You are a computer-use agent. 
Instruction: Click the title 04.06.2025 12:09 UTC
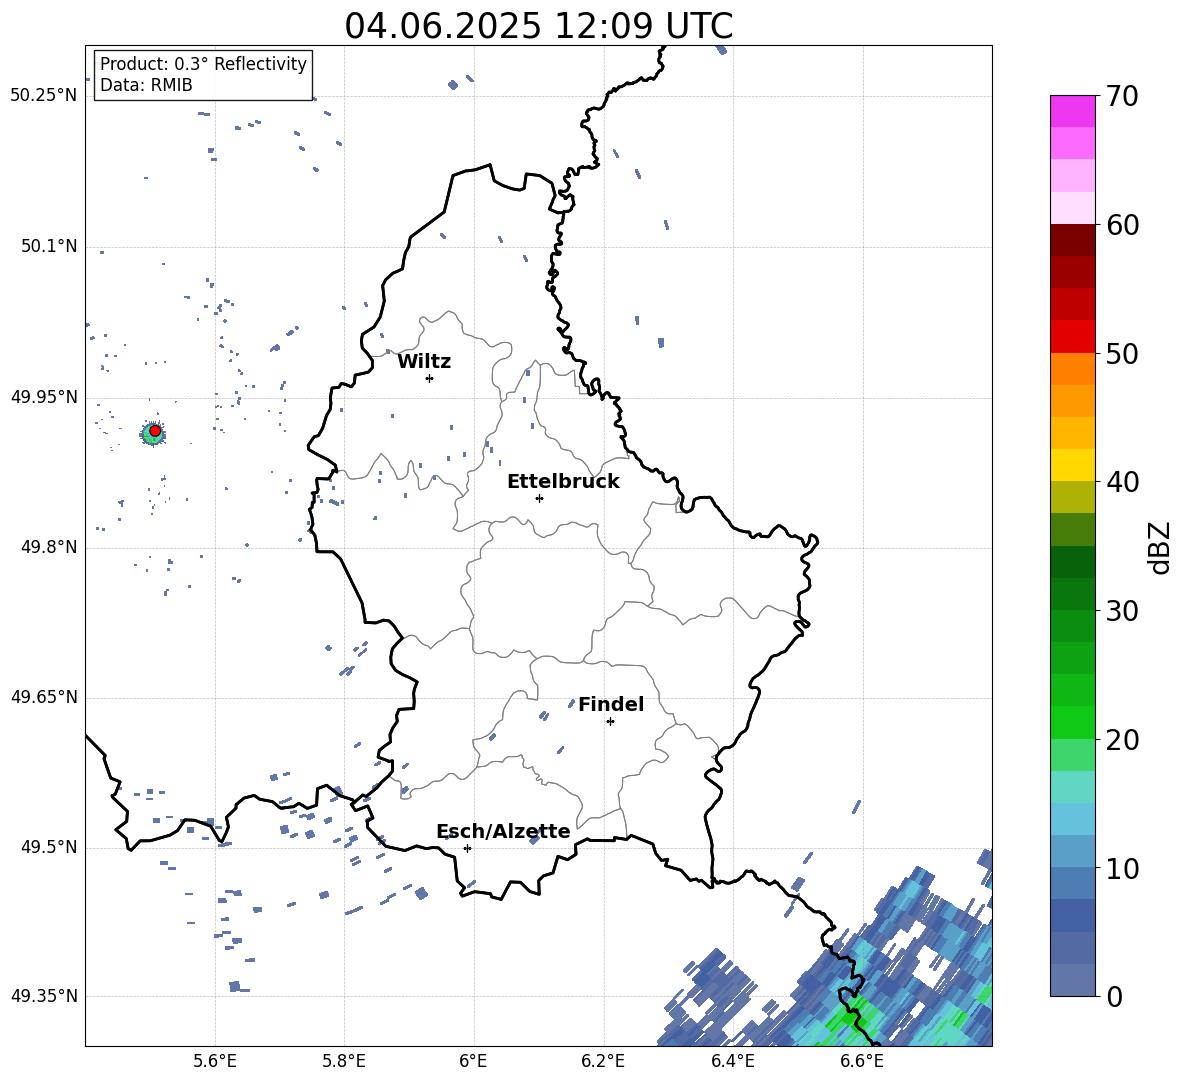(x=539, y=26)
